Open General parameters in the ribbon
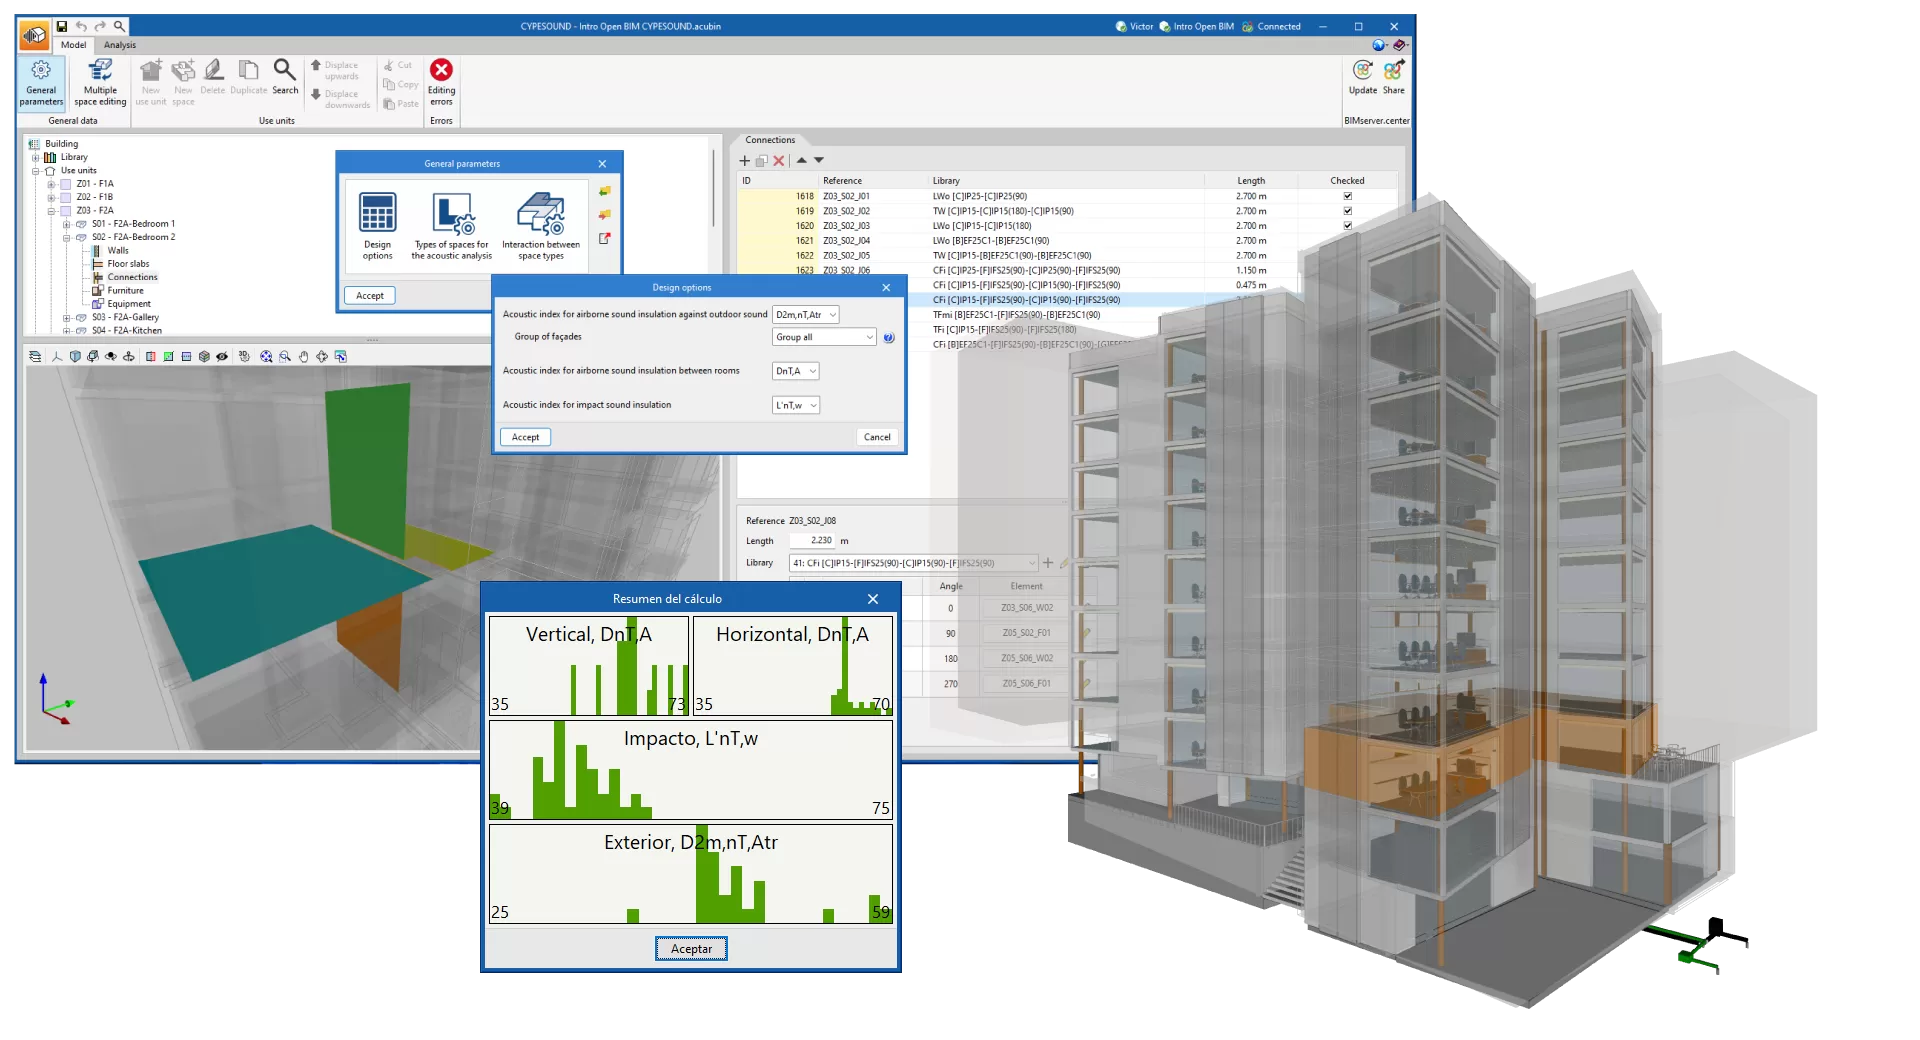Screen dimensions: 1920x1040 41,81
